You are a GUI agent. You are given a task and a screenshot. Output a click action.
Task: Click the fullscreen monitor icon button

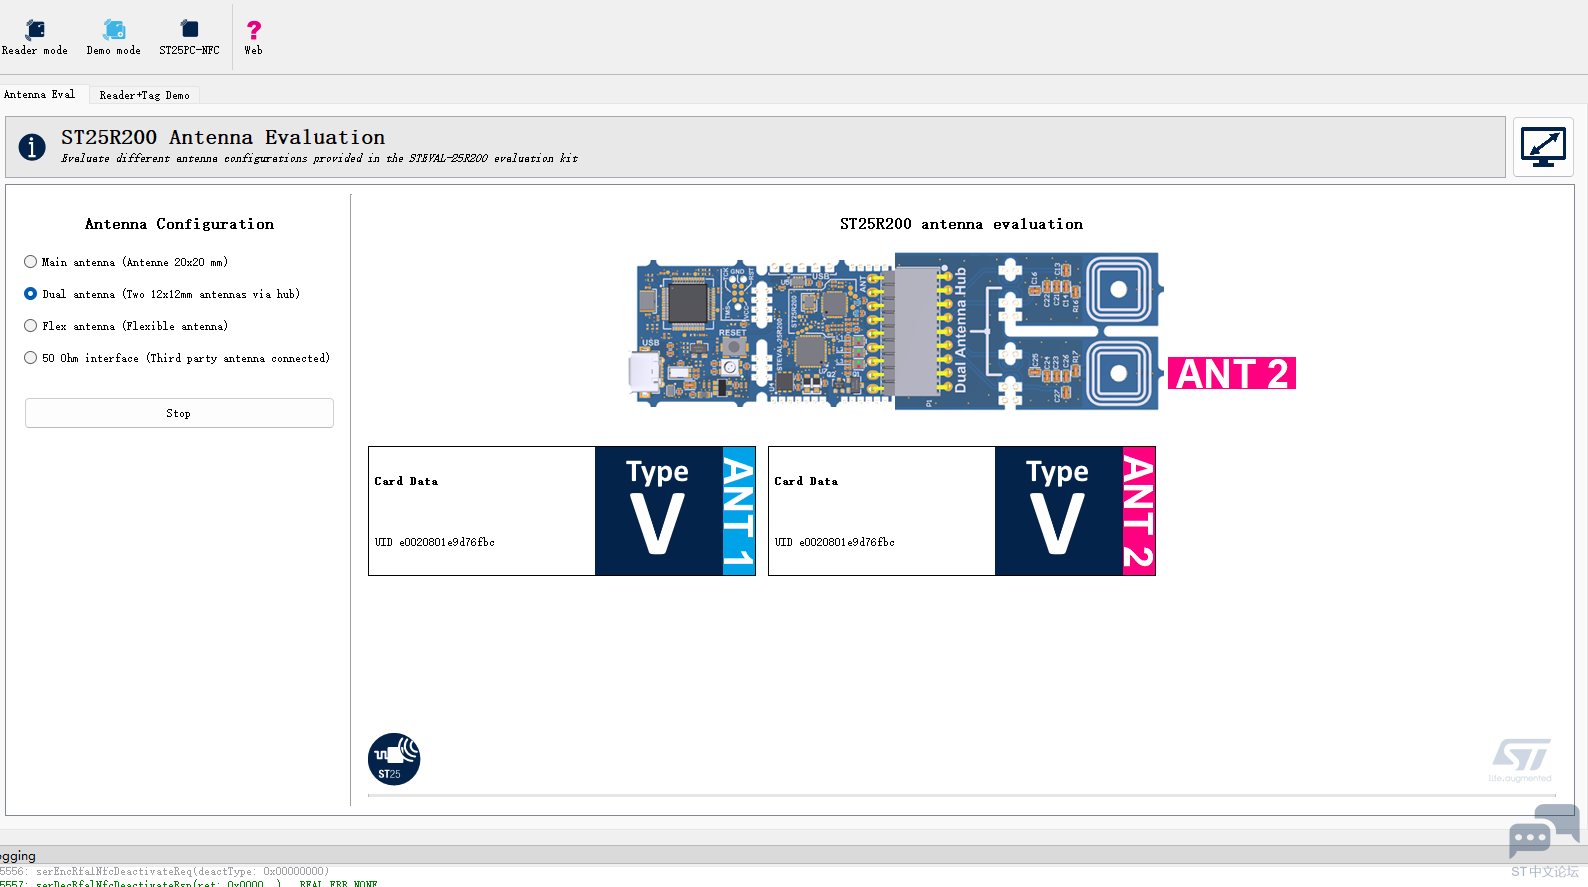point(1543,147)
